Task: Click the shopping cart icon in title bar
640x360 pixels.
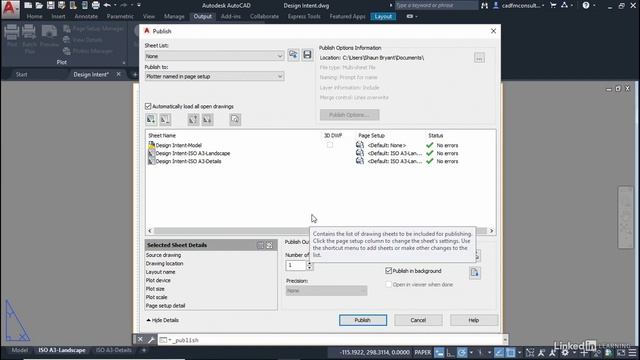Action: (x=553, y=5)
